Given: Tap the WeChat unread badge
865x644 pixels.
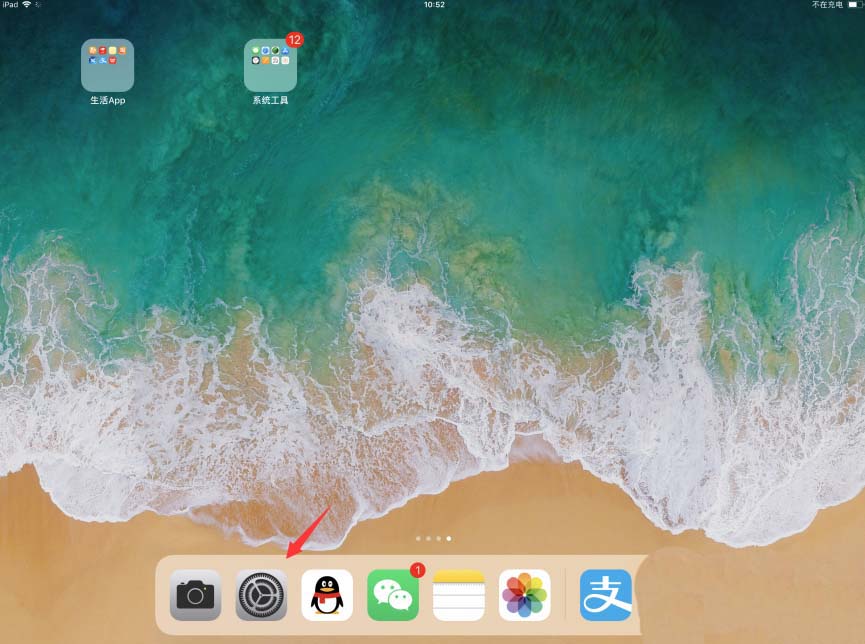Looking at the screenshot, I should click(x=417, y=570).
